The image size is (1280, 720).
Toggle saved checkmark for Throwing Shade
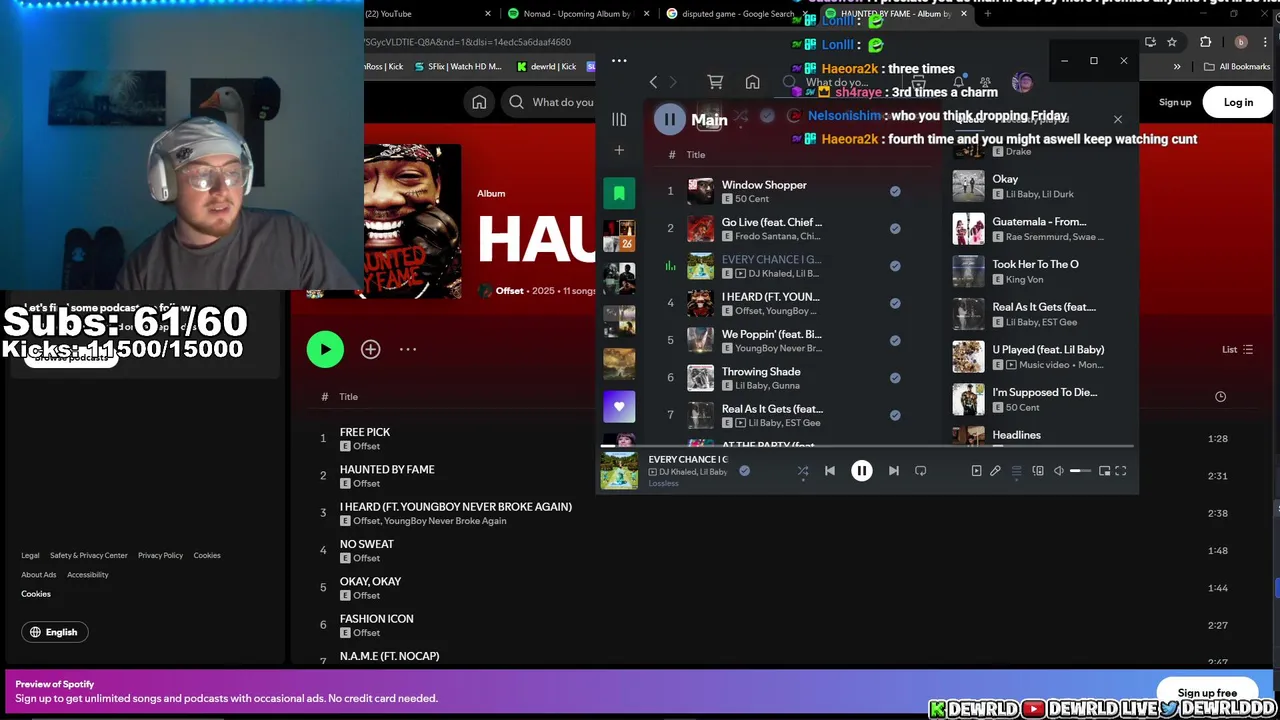(895, 378)
